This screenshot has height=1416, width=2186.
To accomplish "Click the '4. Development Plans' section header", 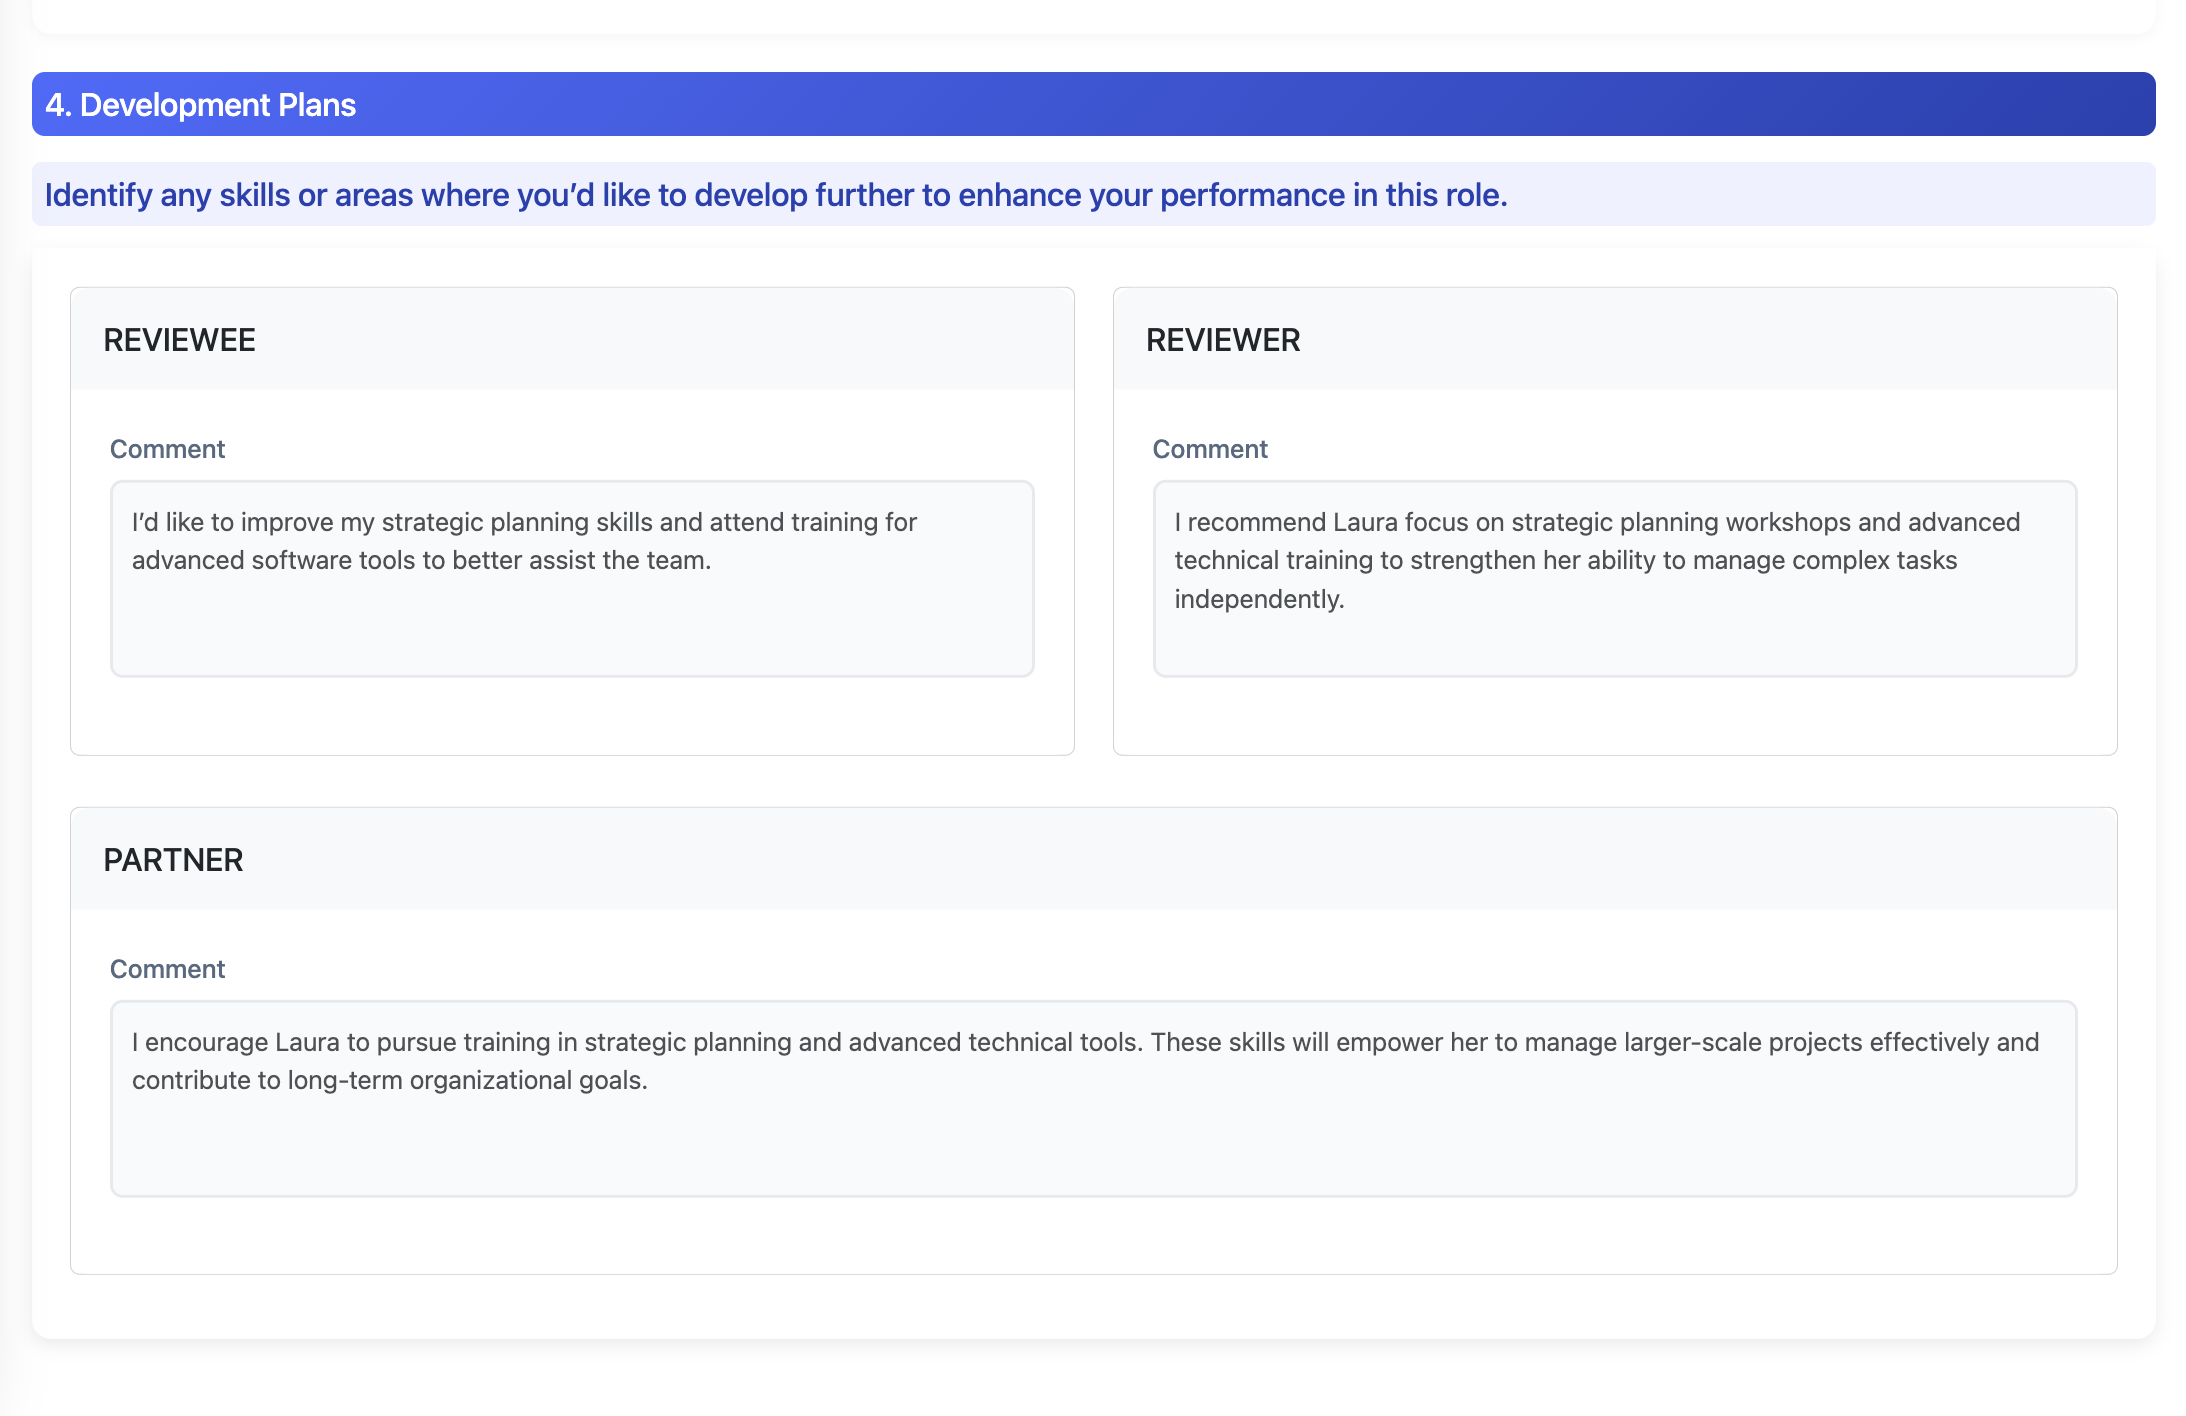I will coord(200,105).
